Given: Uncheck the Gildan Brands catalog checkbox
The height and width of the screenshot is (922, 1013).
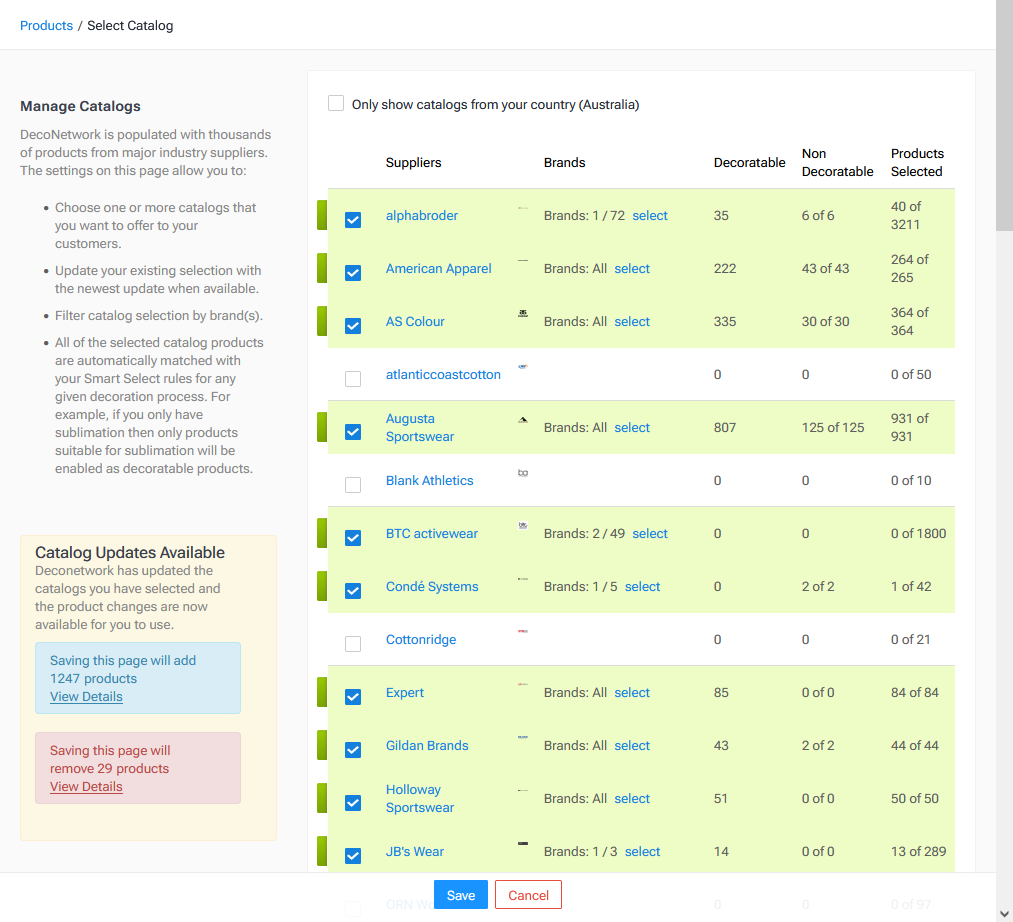Looking at the screenshot, I should 353,749.
